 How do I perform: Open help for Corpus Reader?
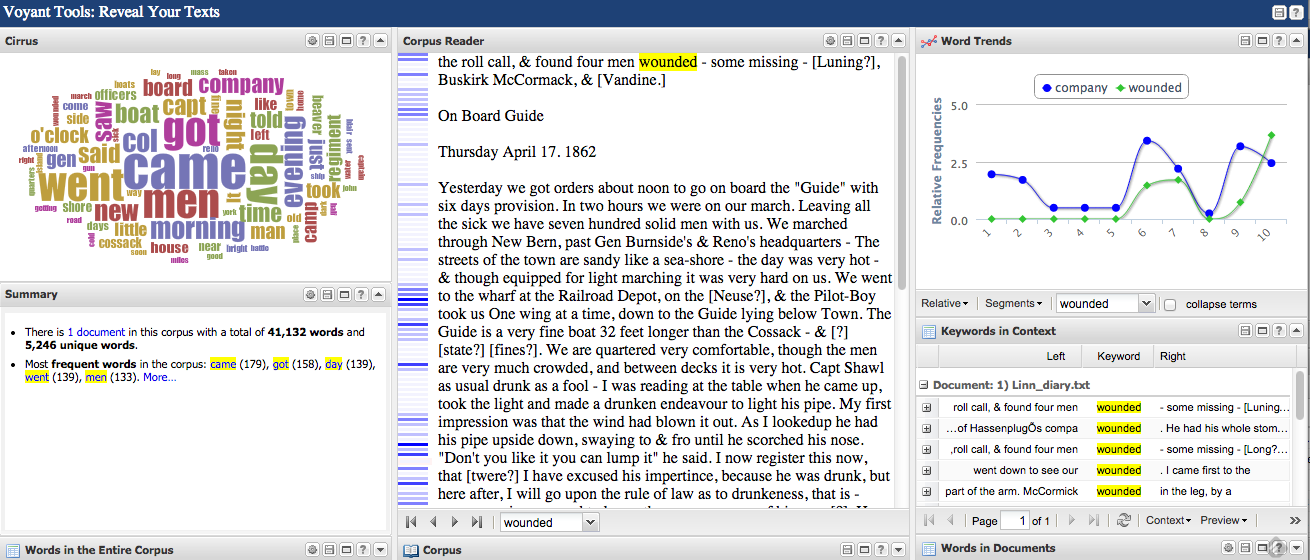coord(881,41)
